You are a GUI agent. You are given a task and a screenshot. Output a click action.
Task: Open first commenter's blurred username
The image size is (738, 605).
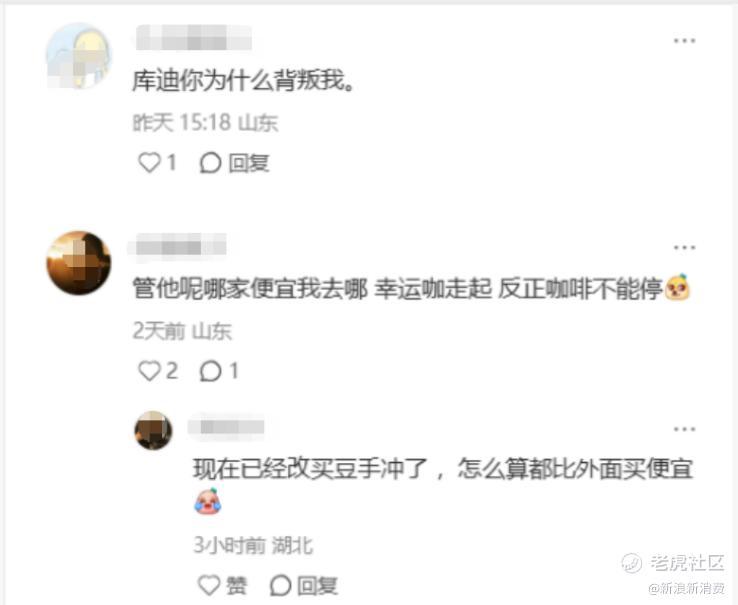pos(193,38)
